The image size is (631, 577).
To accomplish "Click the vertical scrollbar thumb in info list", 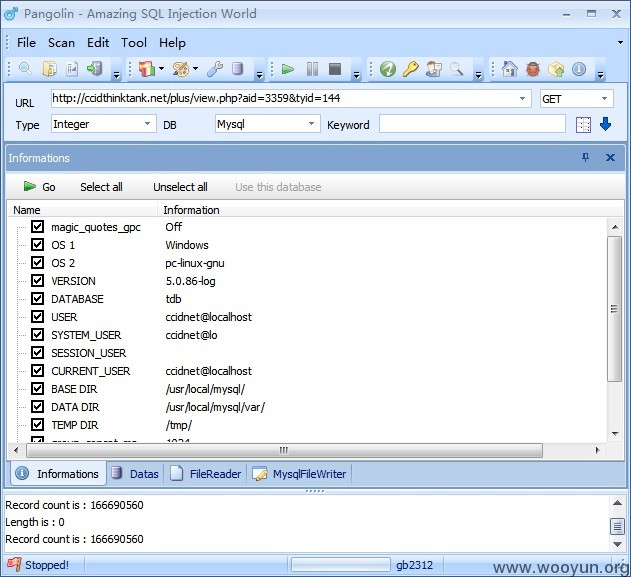I will click(615, 309).
